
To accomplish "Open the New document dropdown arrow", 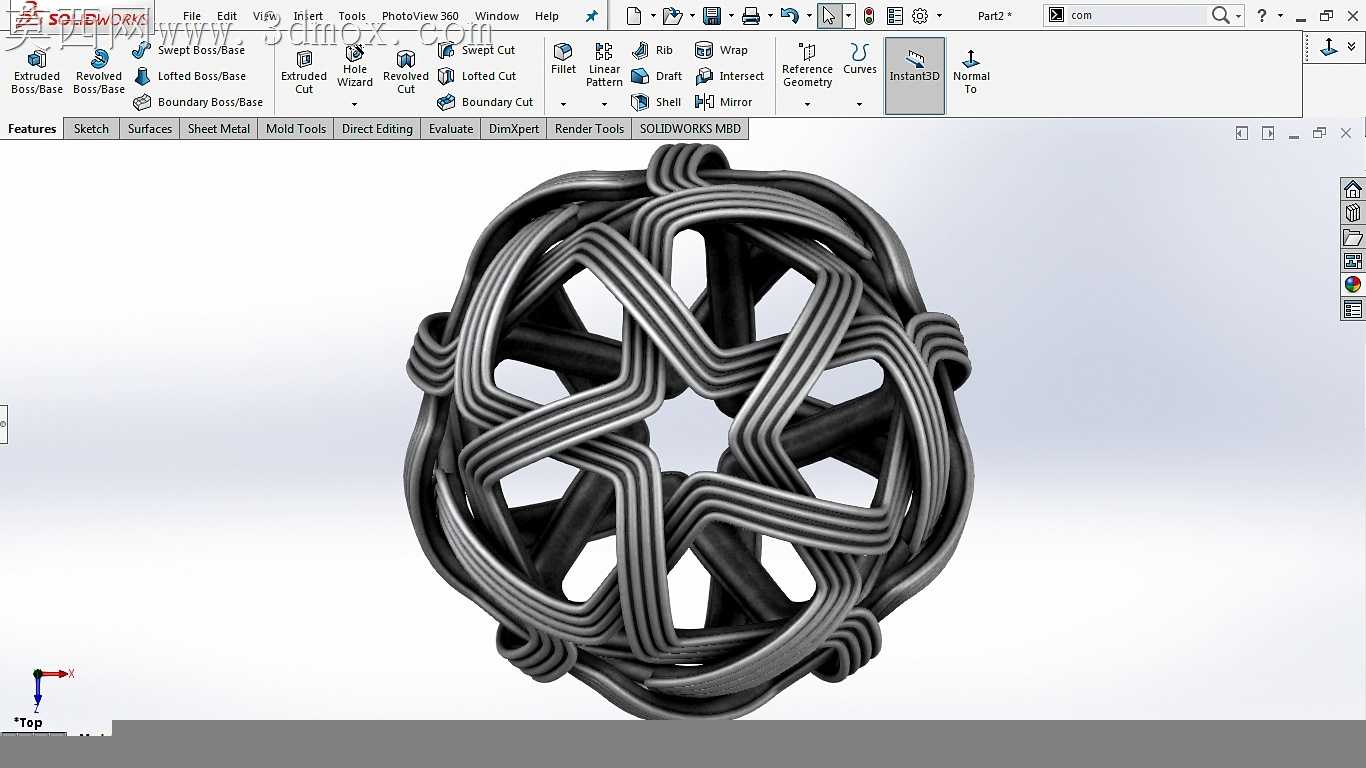I will coord(653,16).
